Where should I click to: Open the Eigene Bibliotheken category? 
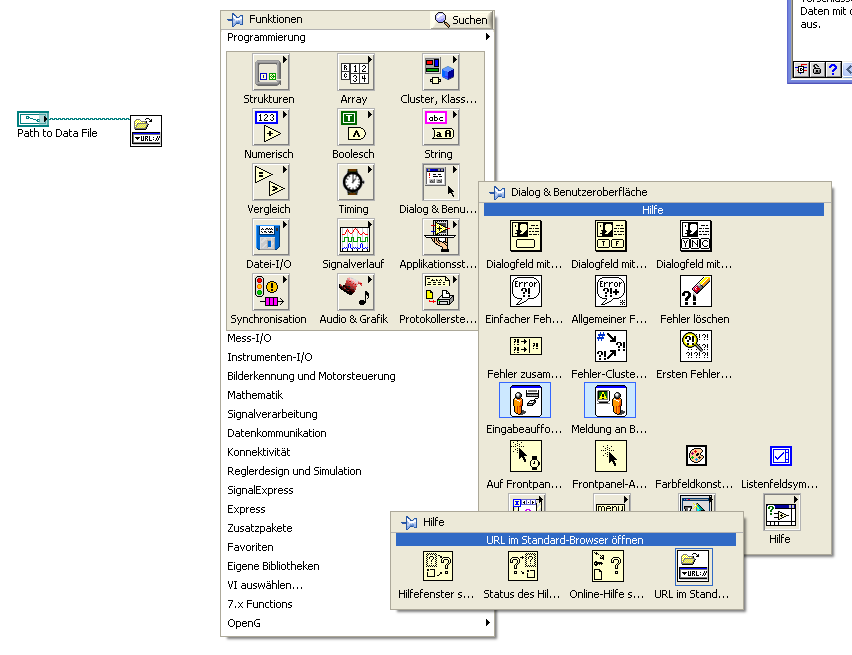click(x=273, y=566)
